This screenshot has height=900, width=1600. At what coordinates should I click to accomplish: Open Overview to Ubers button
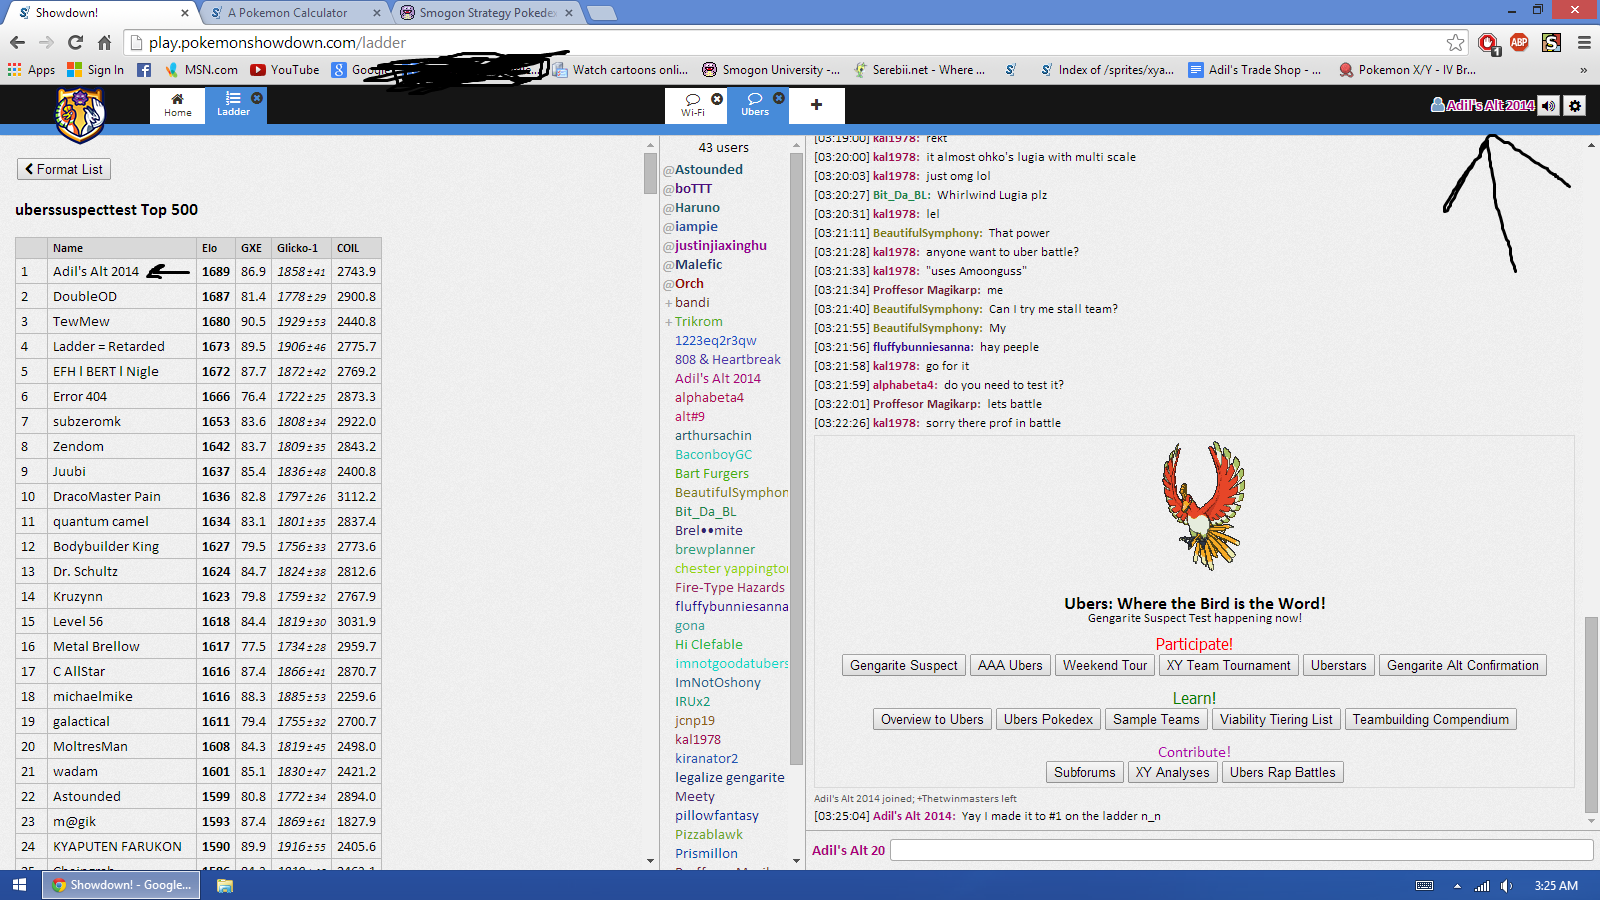click(932, 719)
